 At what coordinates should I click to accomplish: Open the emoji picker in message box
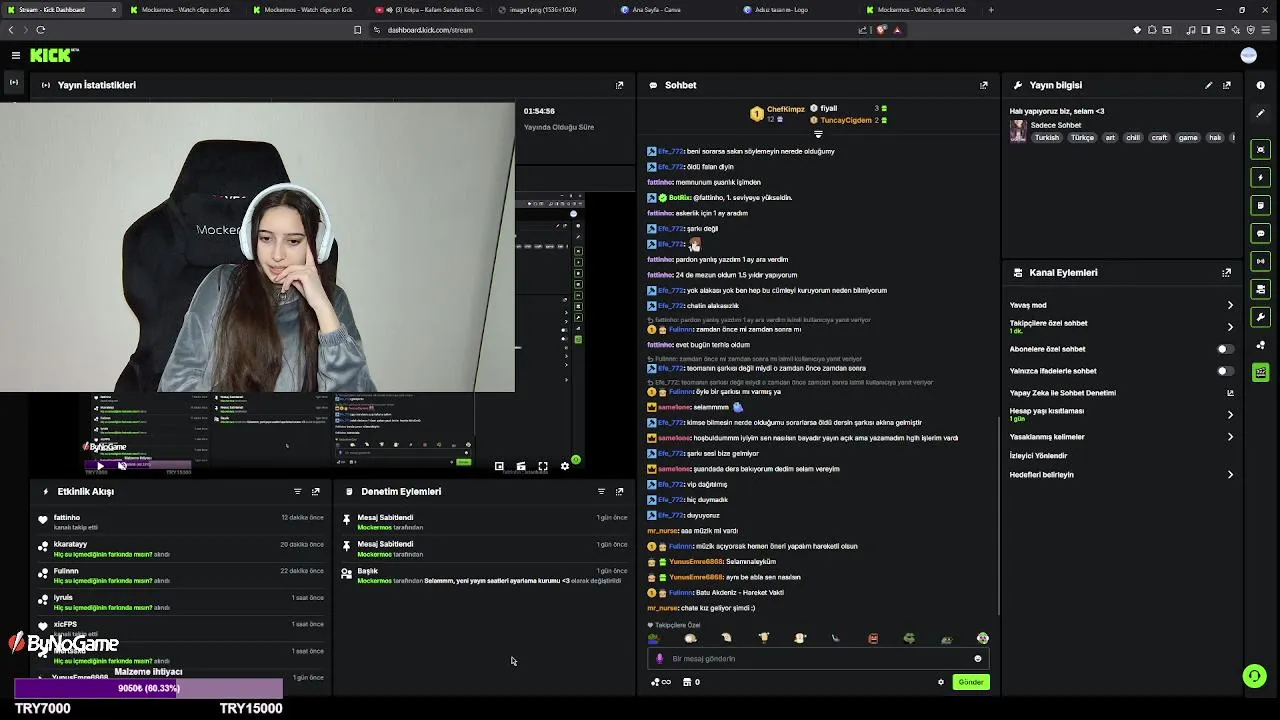pyautogui.click(x=978, y=659)
